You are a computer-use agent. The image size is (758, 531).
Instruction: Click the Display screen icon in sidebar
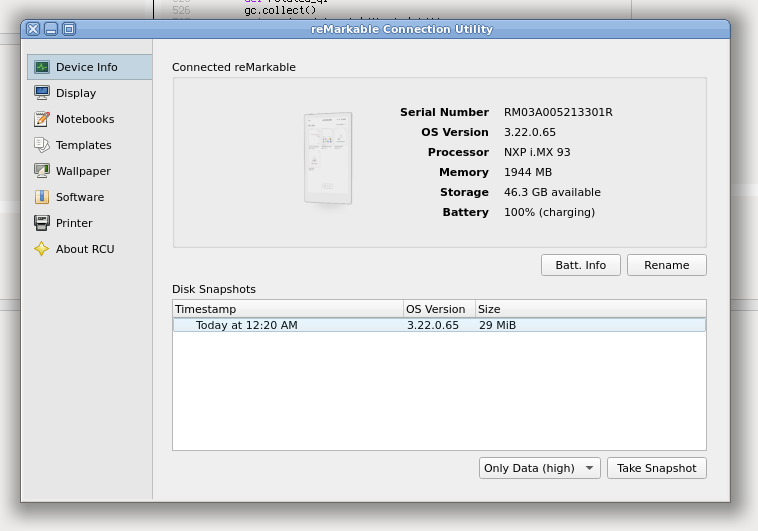(42, 93)
